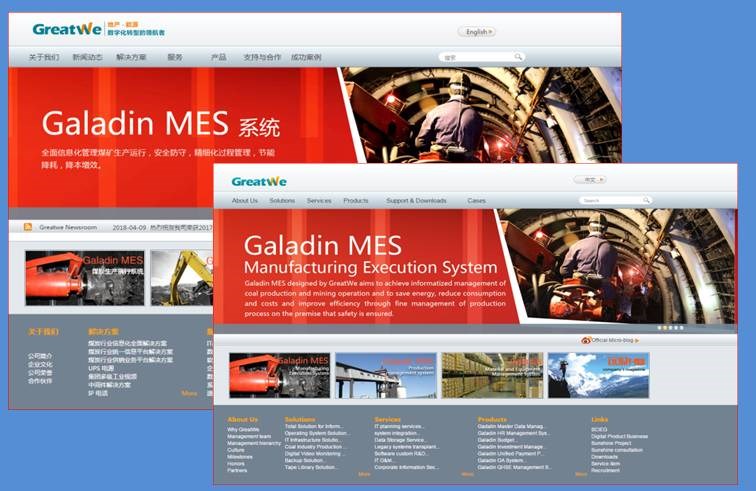Viewport: 756px width, 491px height.
Task: Open Management team footer link
Action: [x=249, y=436]
